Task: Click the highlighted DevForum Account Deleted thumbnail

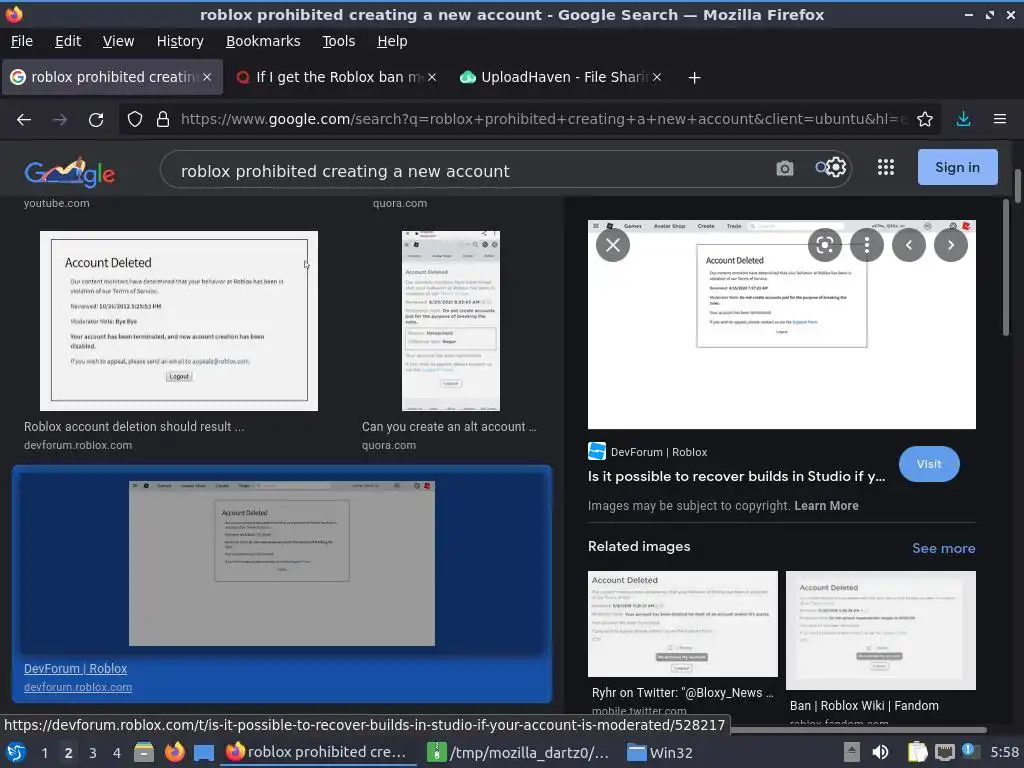Action: point(281,563)
